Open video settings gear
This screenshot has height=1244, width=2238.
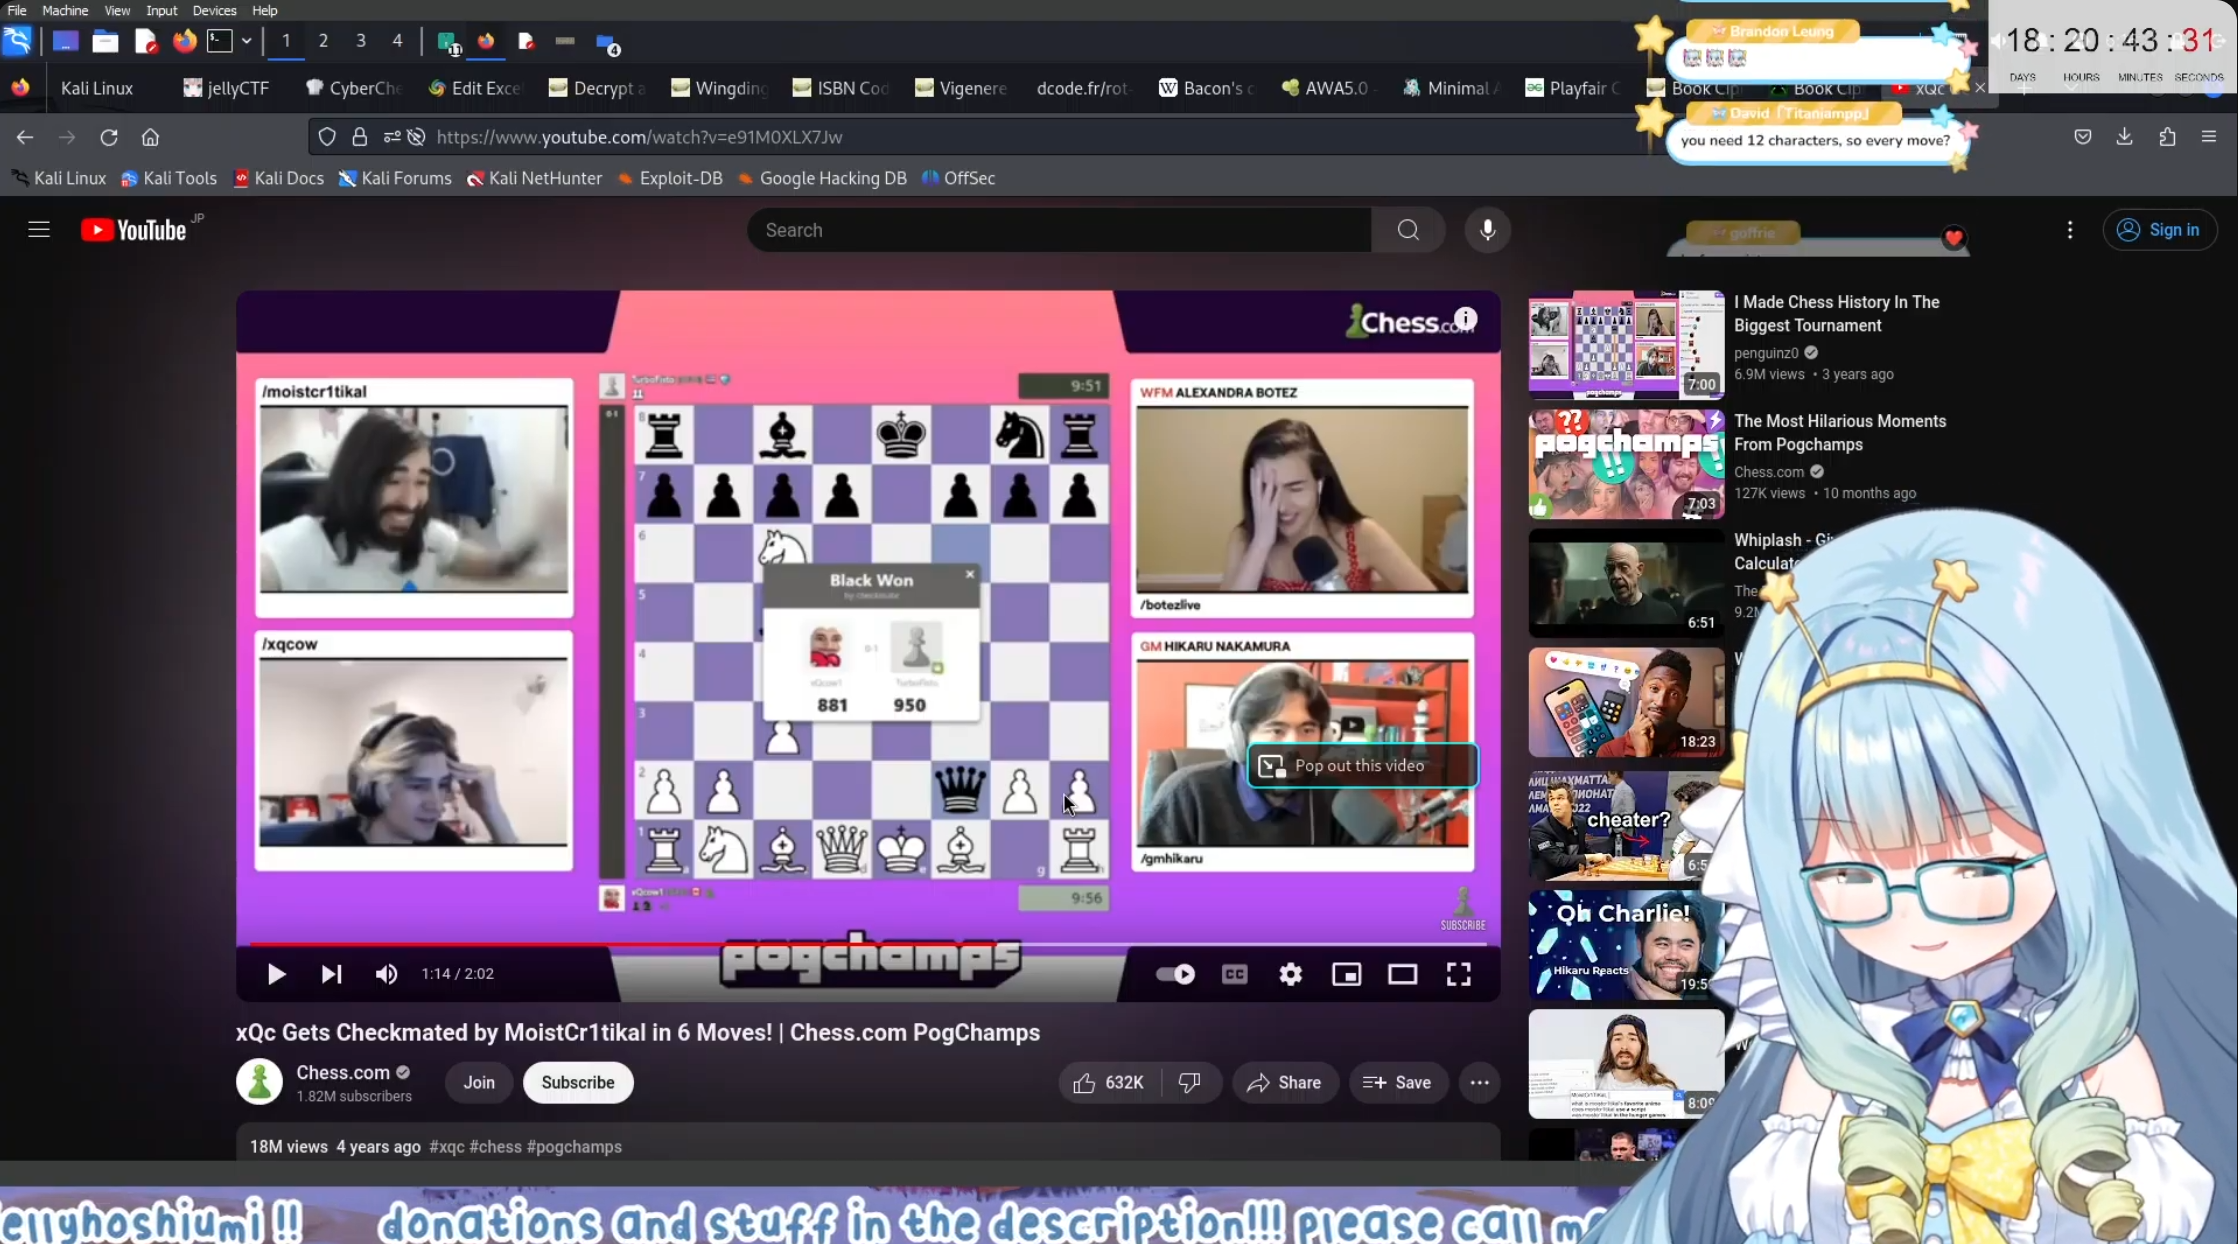point(1290,974)
